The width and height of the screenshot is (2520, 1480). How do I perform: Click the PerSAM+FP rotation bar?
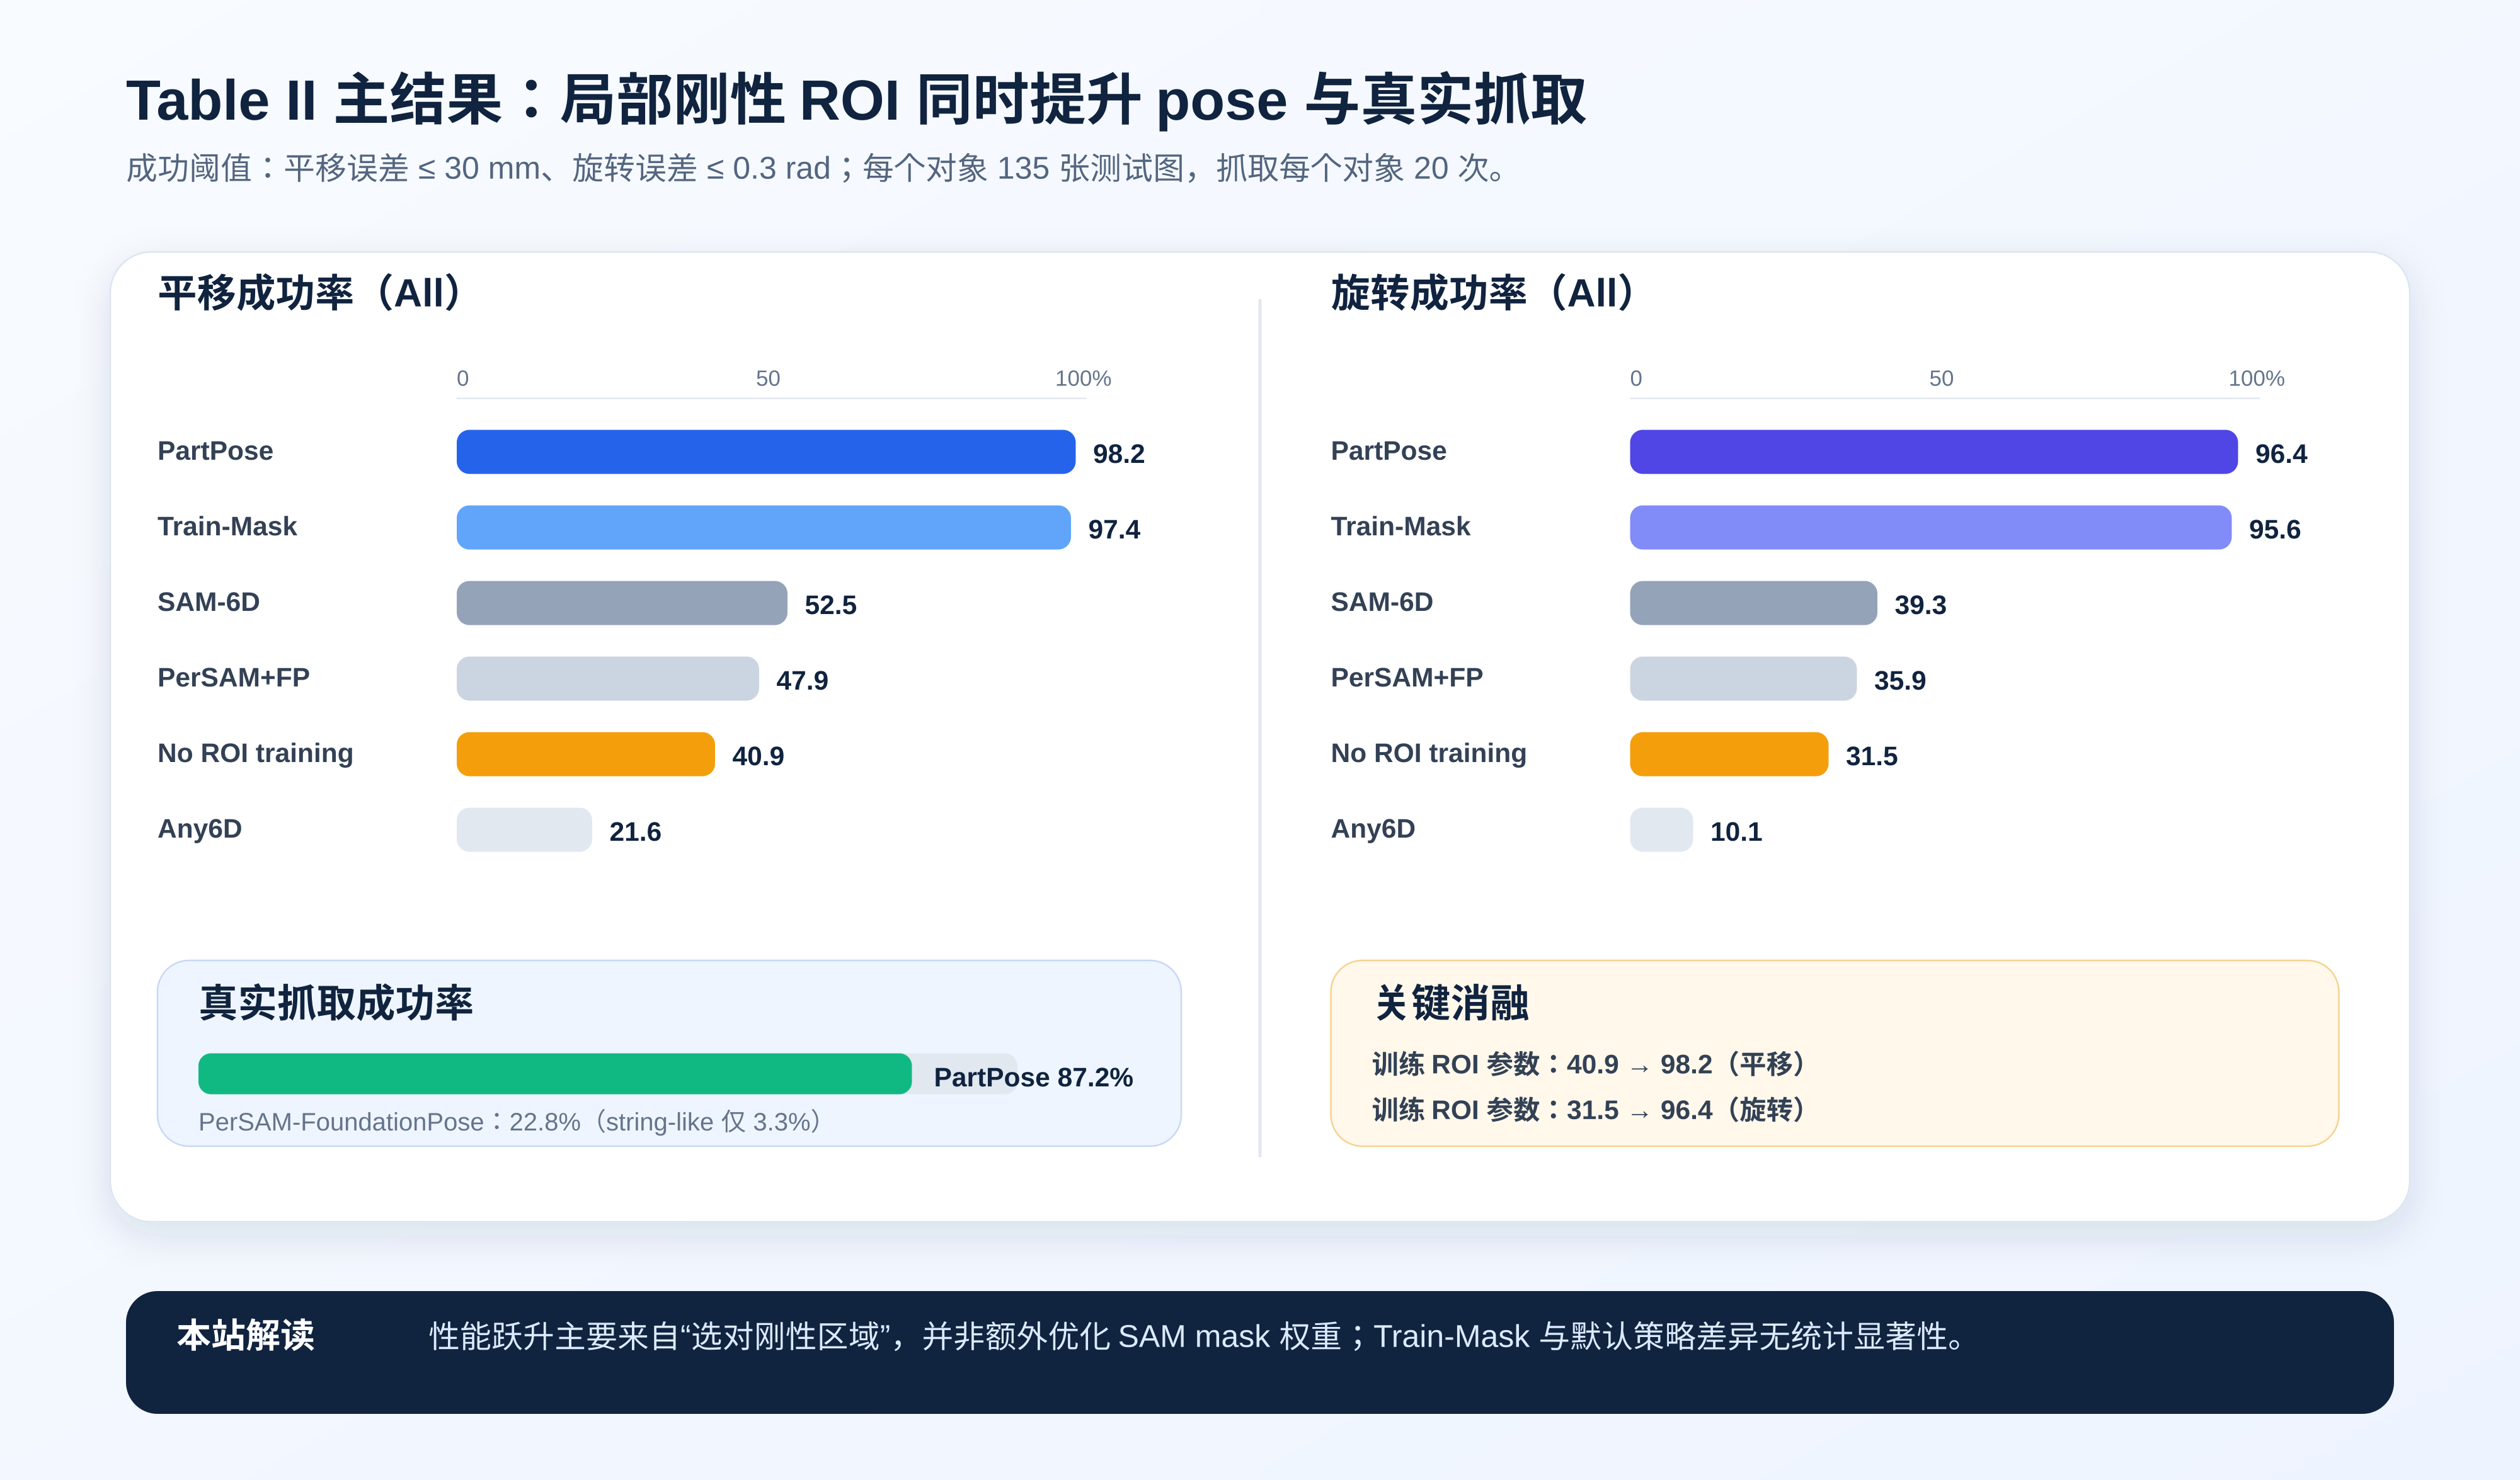click(1743, 678)
